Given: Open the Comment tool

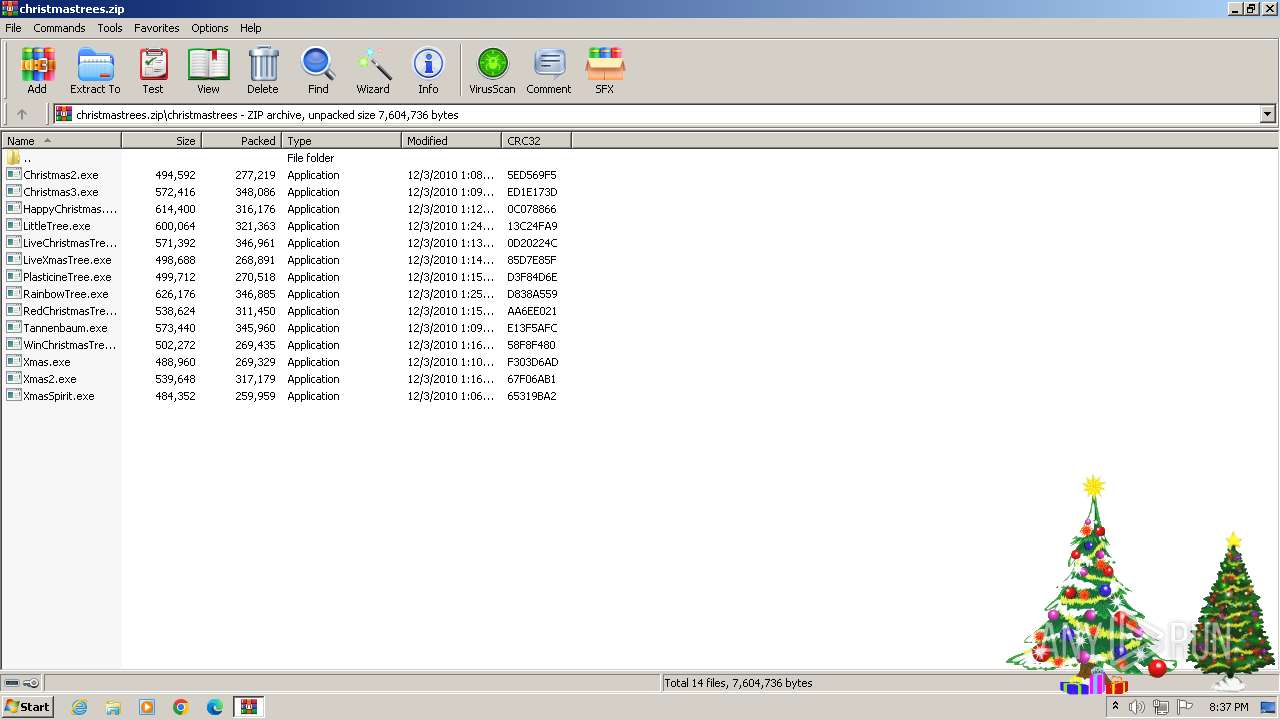Looking at the screenshot, I should (x=549, y=71).
